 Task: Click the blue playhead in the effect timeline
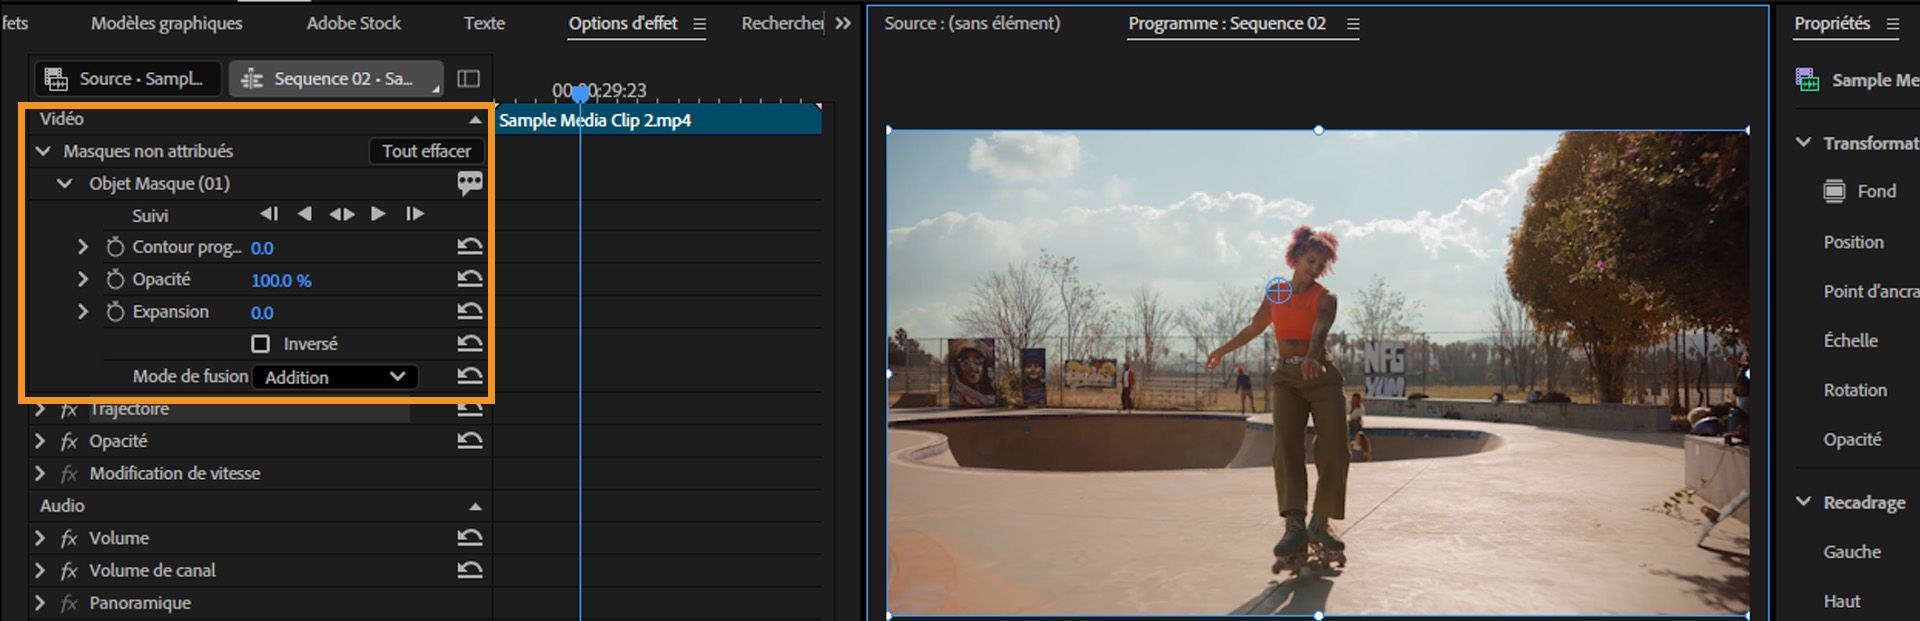pos(580,94)
